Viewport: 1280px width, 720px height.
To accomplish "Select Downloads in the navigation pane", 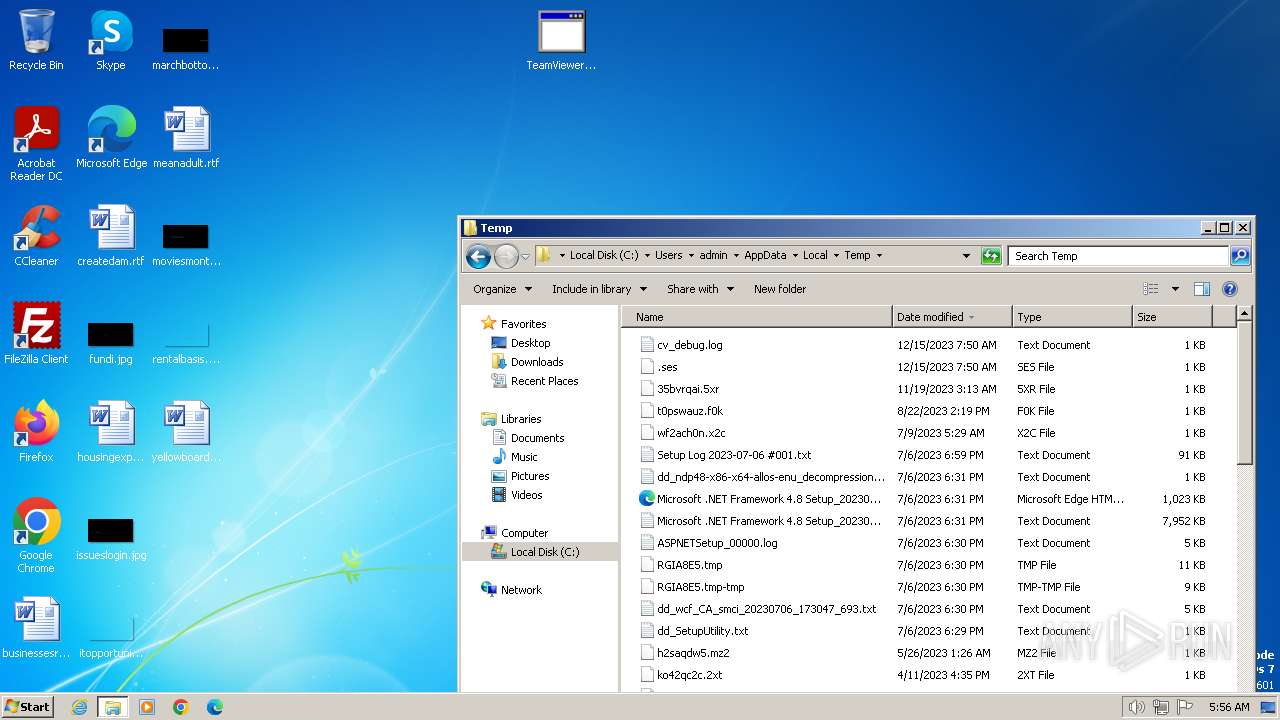I will [x=537, y=362].
